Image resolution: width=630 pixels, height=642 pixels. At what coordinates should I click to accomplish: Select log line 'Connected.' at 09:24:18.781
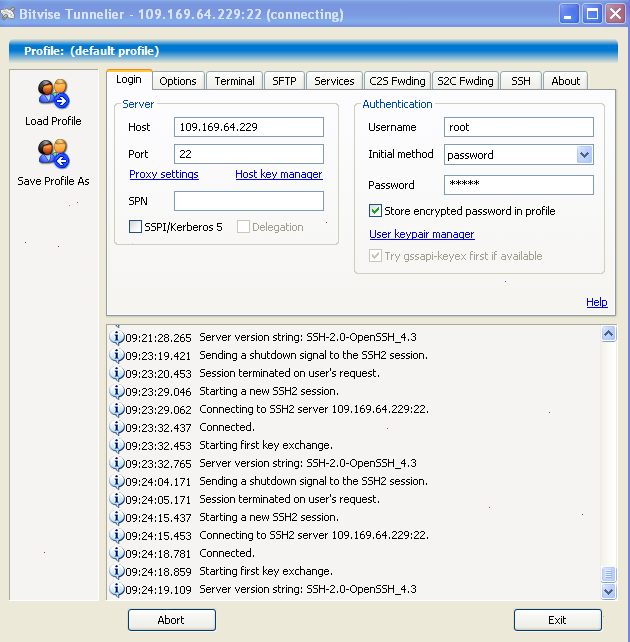tap(227, 554)
